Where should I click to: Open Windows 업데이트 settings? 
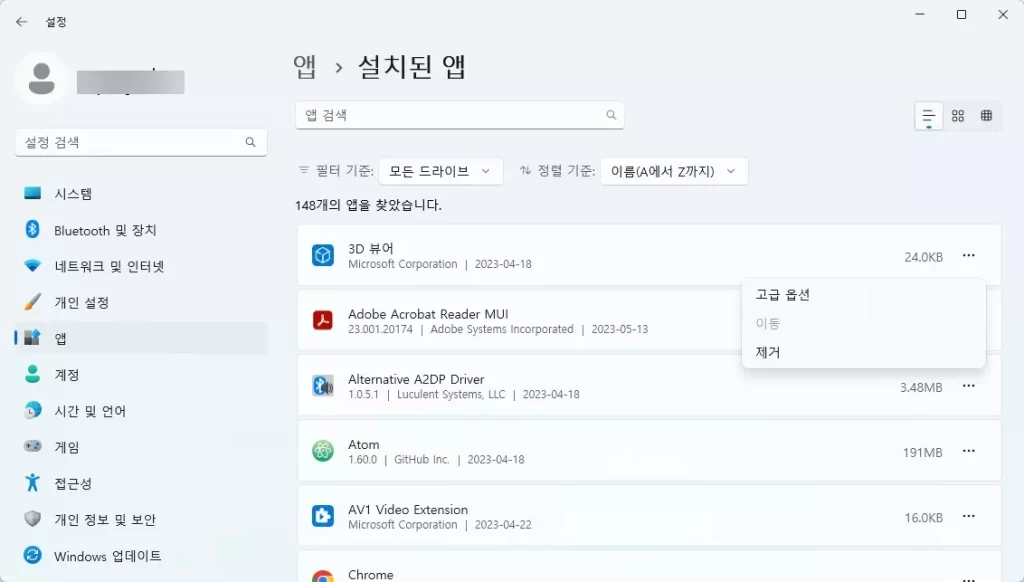pyautogui.click(x=141, y=556)
